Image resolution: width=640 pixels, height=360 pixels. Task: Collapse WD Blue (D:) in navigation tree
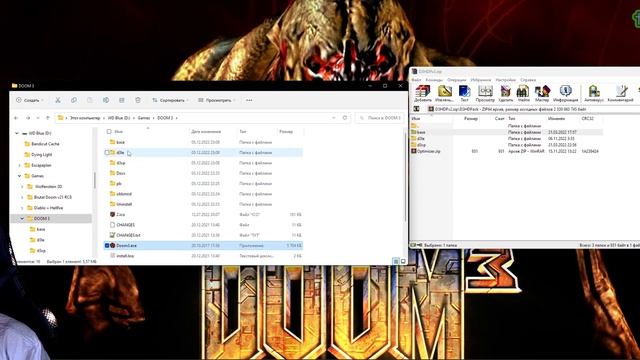[x=17, y=133]
